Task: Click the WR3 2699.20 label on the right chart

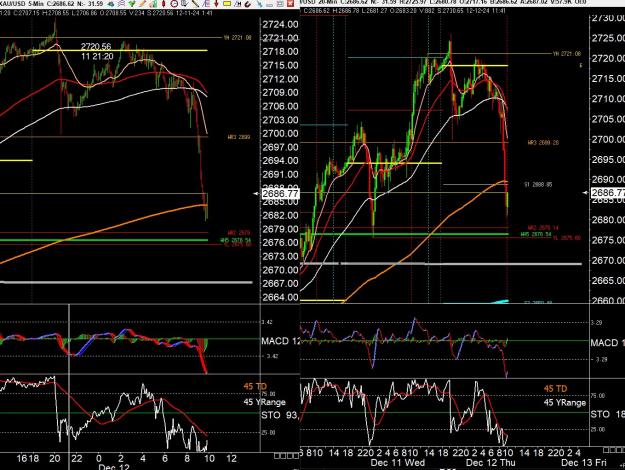Action: (543, 142)
